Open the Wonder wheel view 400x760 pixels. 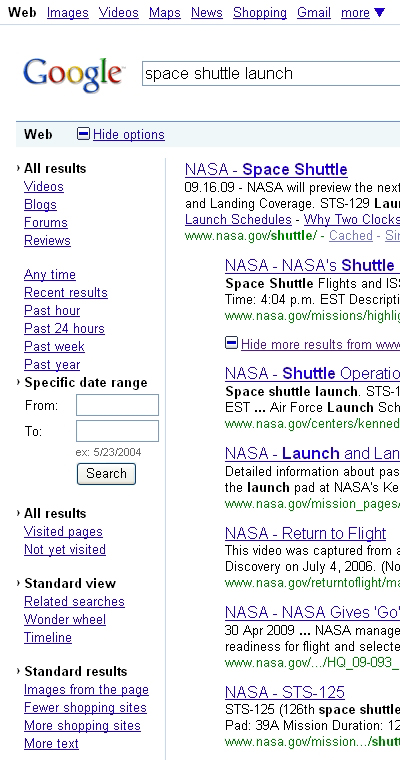pyautogui.click(x=65, y=619)
